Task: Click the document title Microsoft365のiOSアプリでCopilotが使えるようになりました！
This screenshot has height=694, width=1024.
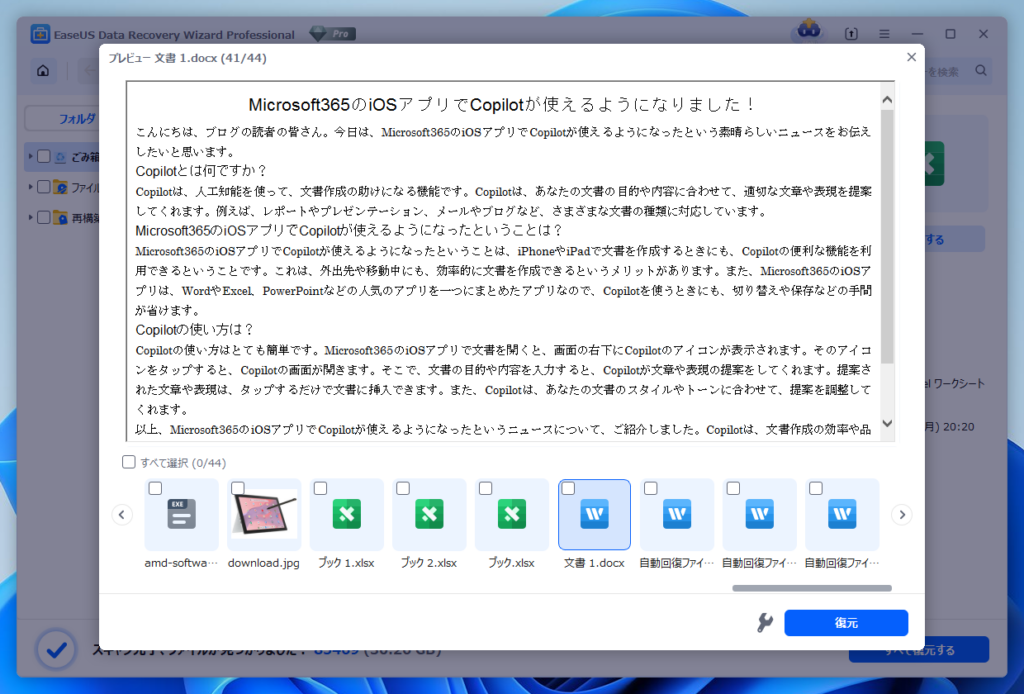Action: pyautogui.click(x=502, y=104)
